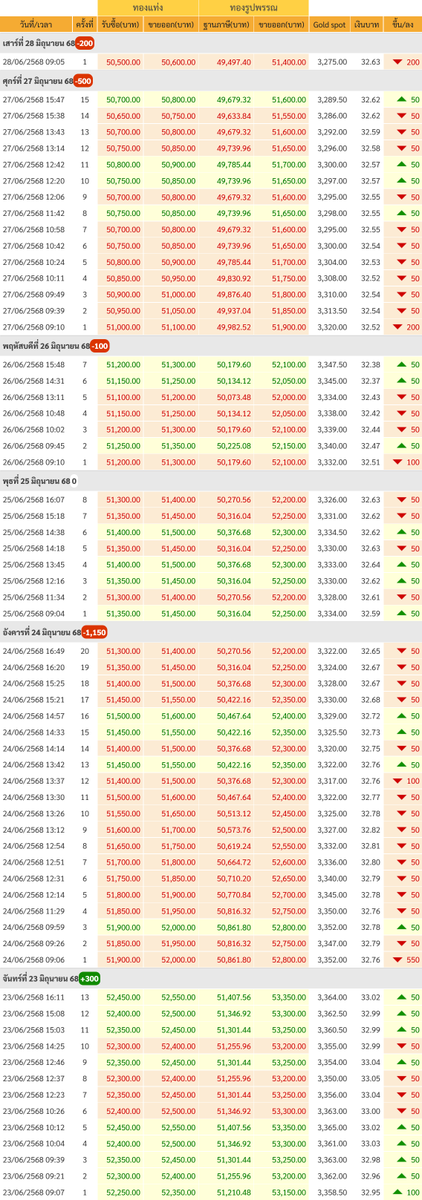This screenshot has width=422, height=1200.
Task: Click the red down arrow in 25/06/2568 16:07 row
Action: pos(401,499)
